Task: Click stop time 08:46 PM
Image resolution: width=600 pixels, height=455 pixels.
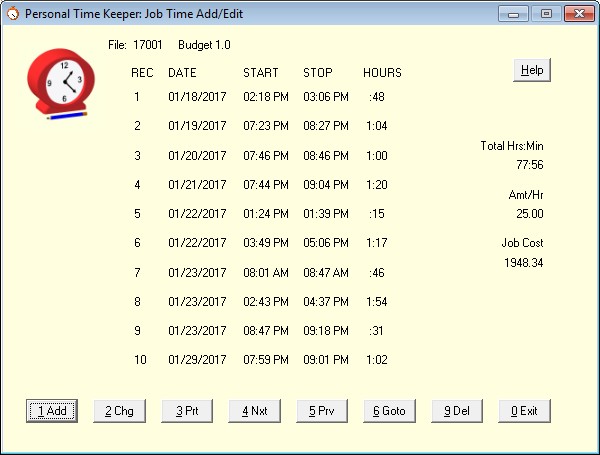Action: point(326,156)
